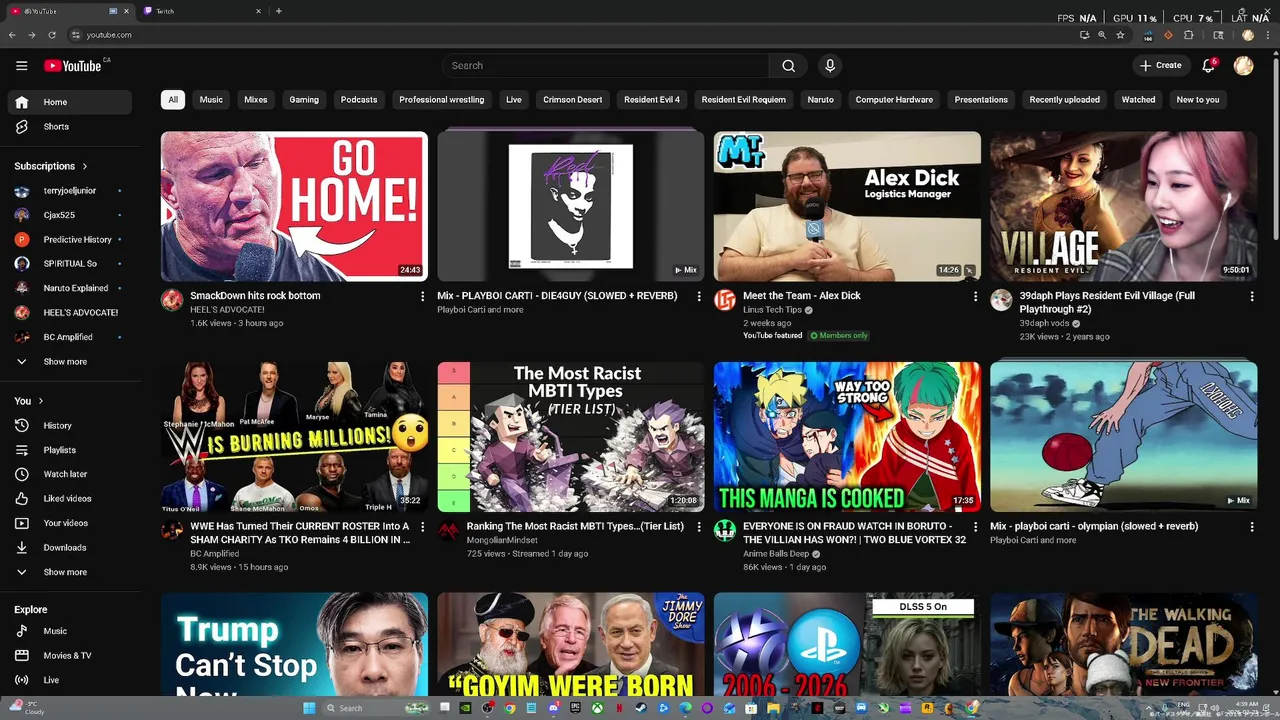
Task: Open the Alex Dick video thumbnail
Action: coord(847,206)
